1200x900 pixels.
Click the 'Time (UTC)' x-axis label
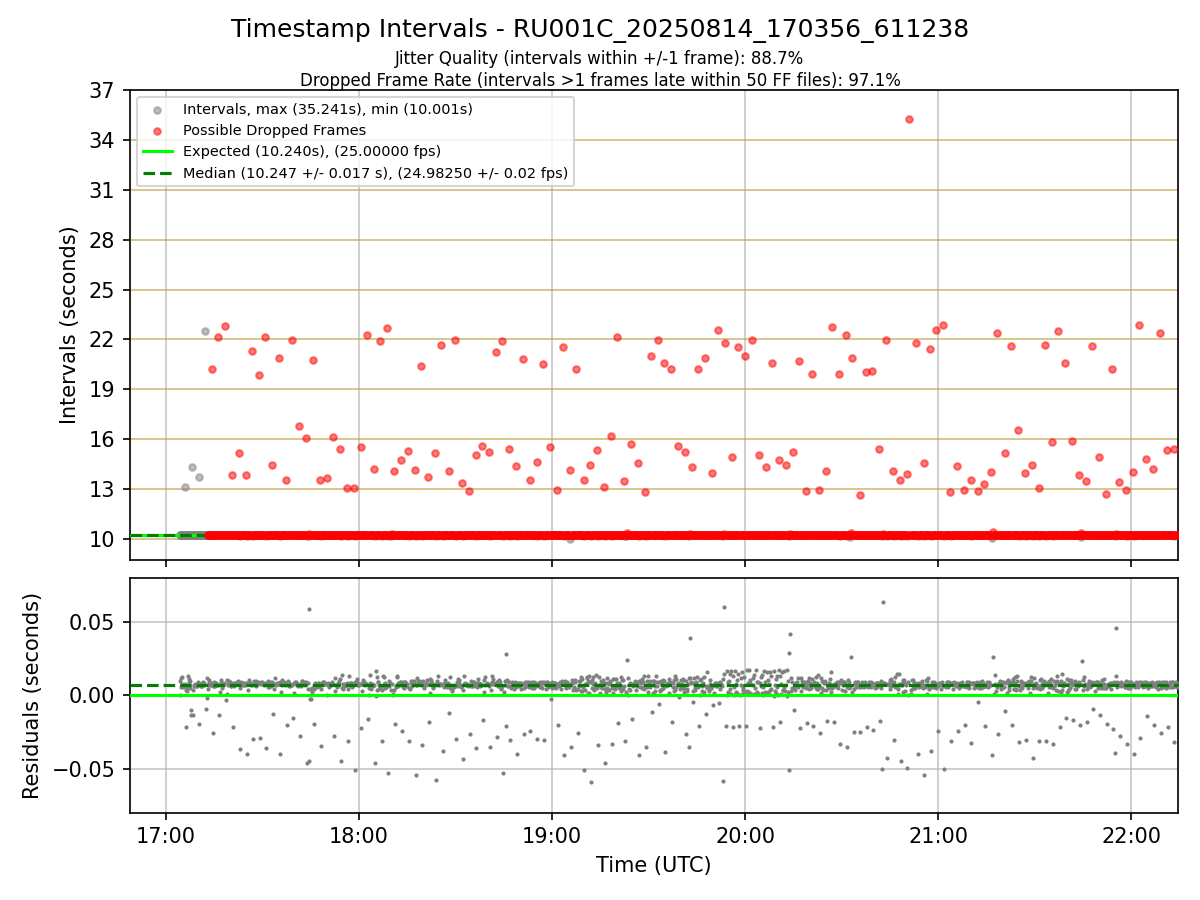pos(653,865)
